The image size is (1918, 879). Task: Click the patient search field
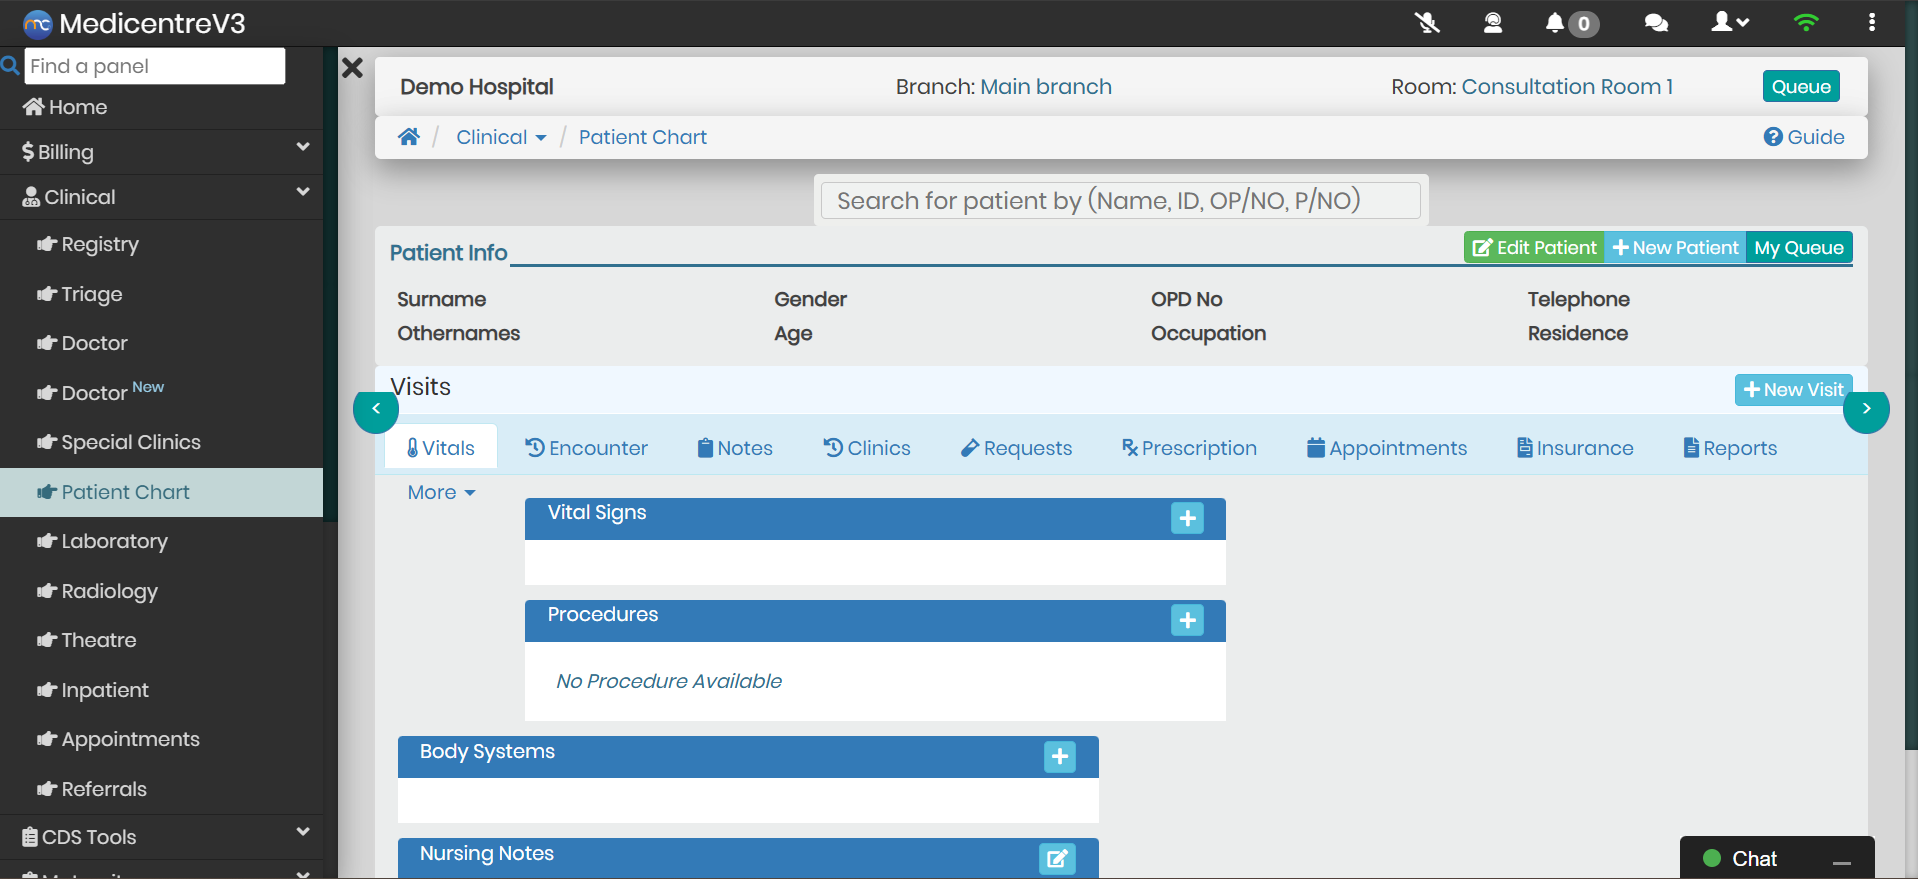click(x=1120, y=200)
